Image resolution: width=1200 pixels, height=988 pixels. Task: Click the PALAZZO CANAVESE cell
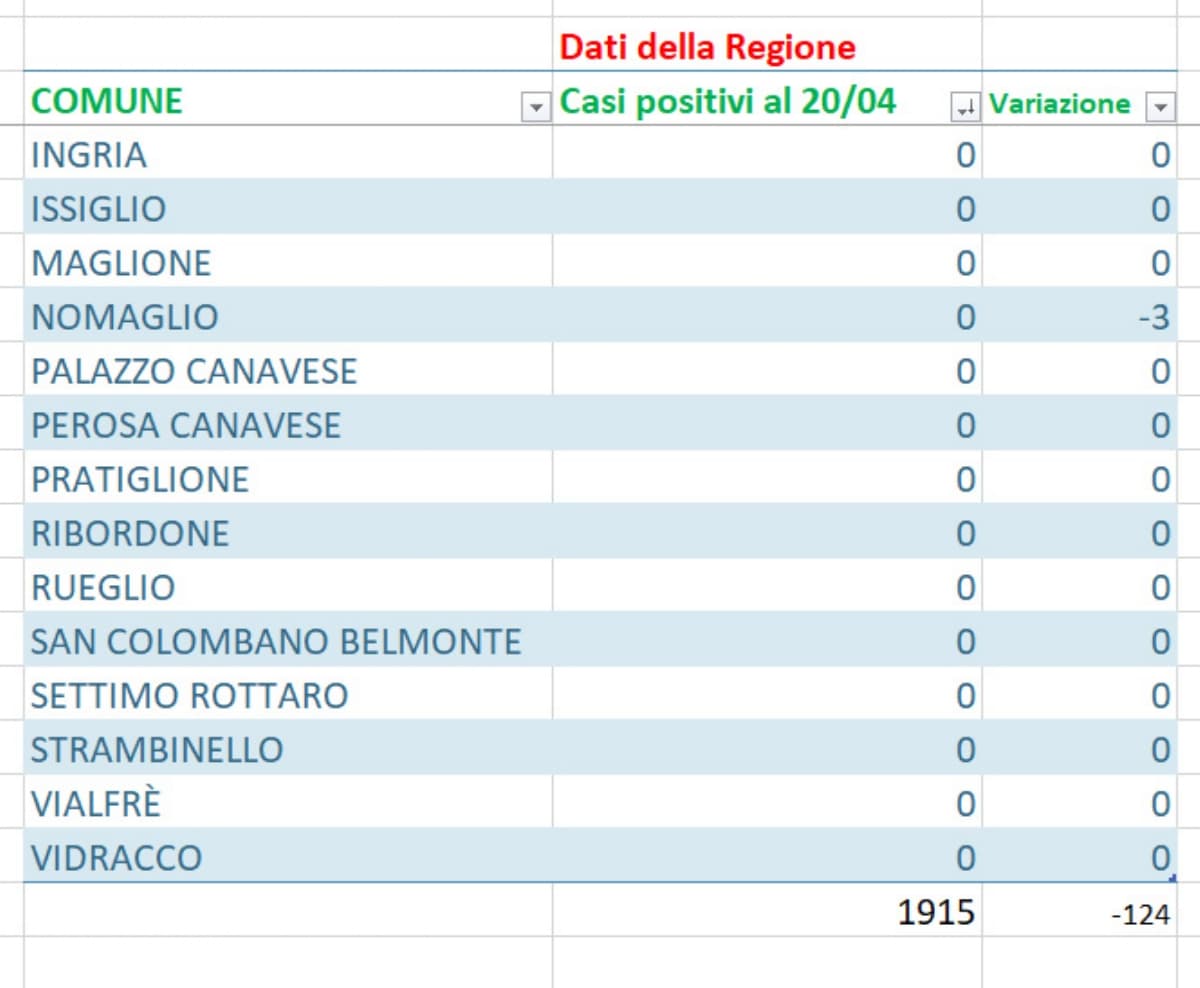click(x=194, y=371)
